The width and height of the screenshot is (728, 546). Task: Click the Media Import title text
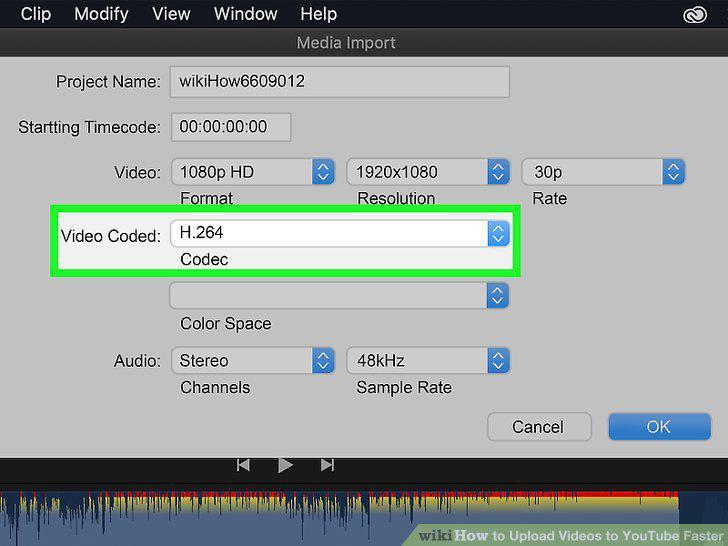346,43
